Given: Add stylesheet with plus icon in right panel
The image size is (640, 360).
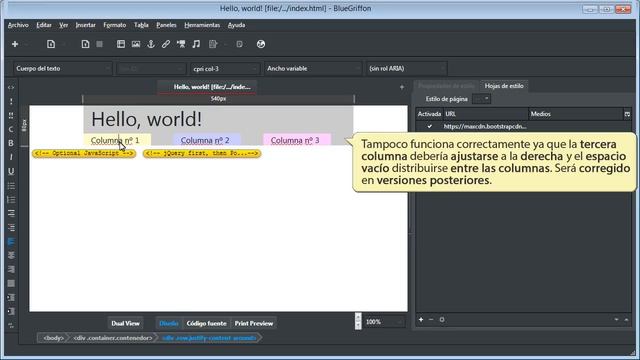Looking at the screenshot, I should (x=421, y=320).
